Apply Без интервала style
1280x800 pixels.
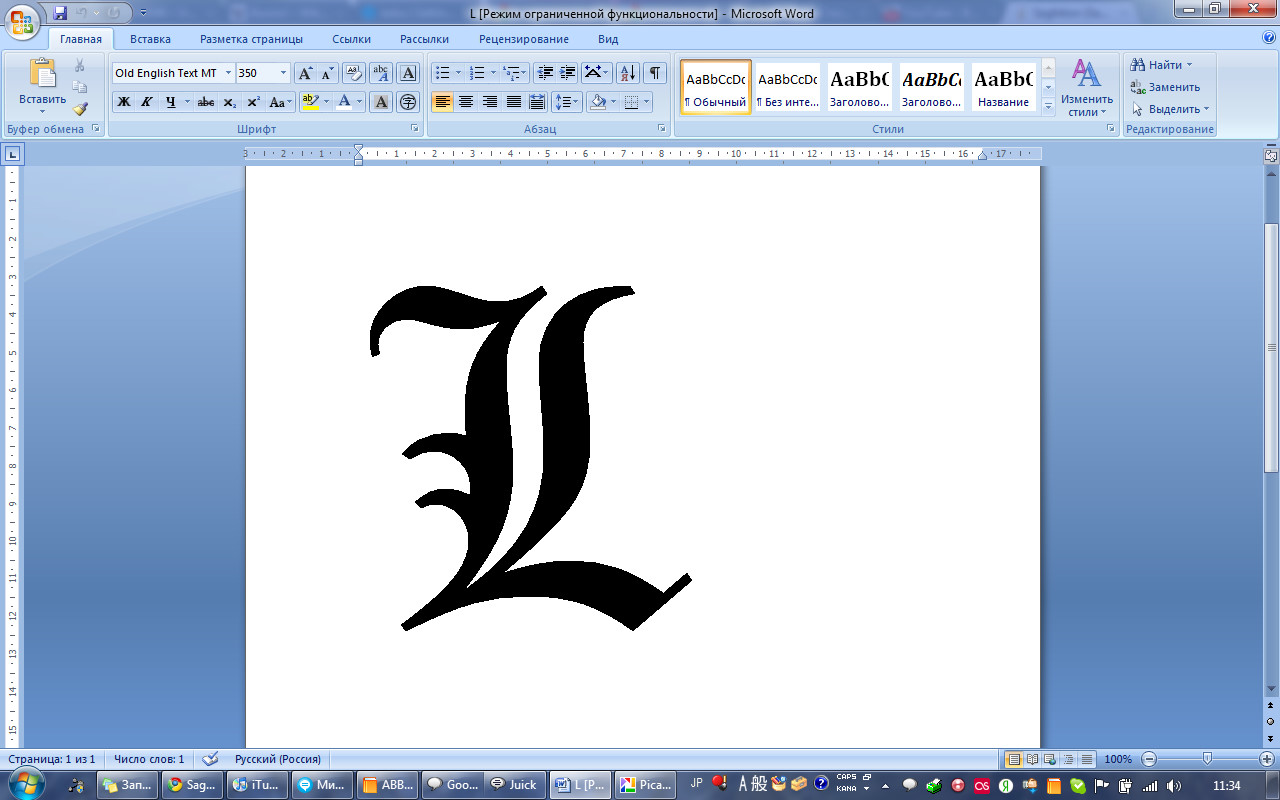click(x=787, y=87)
